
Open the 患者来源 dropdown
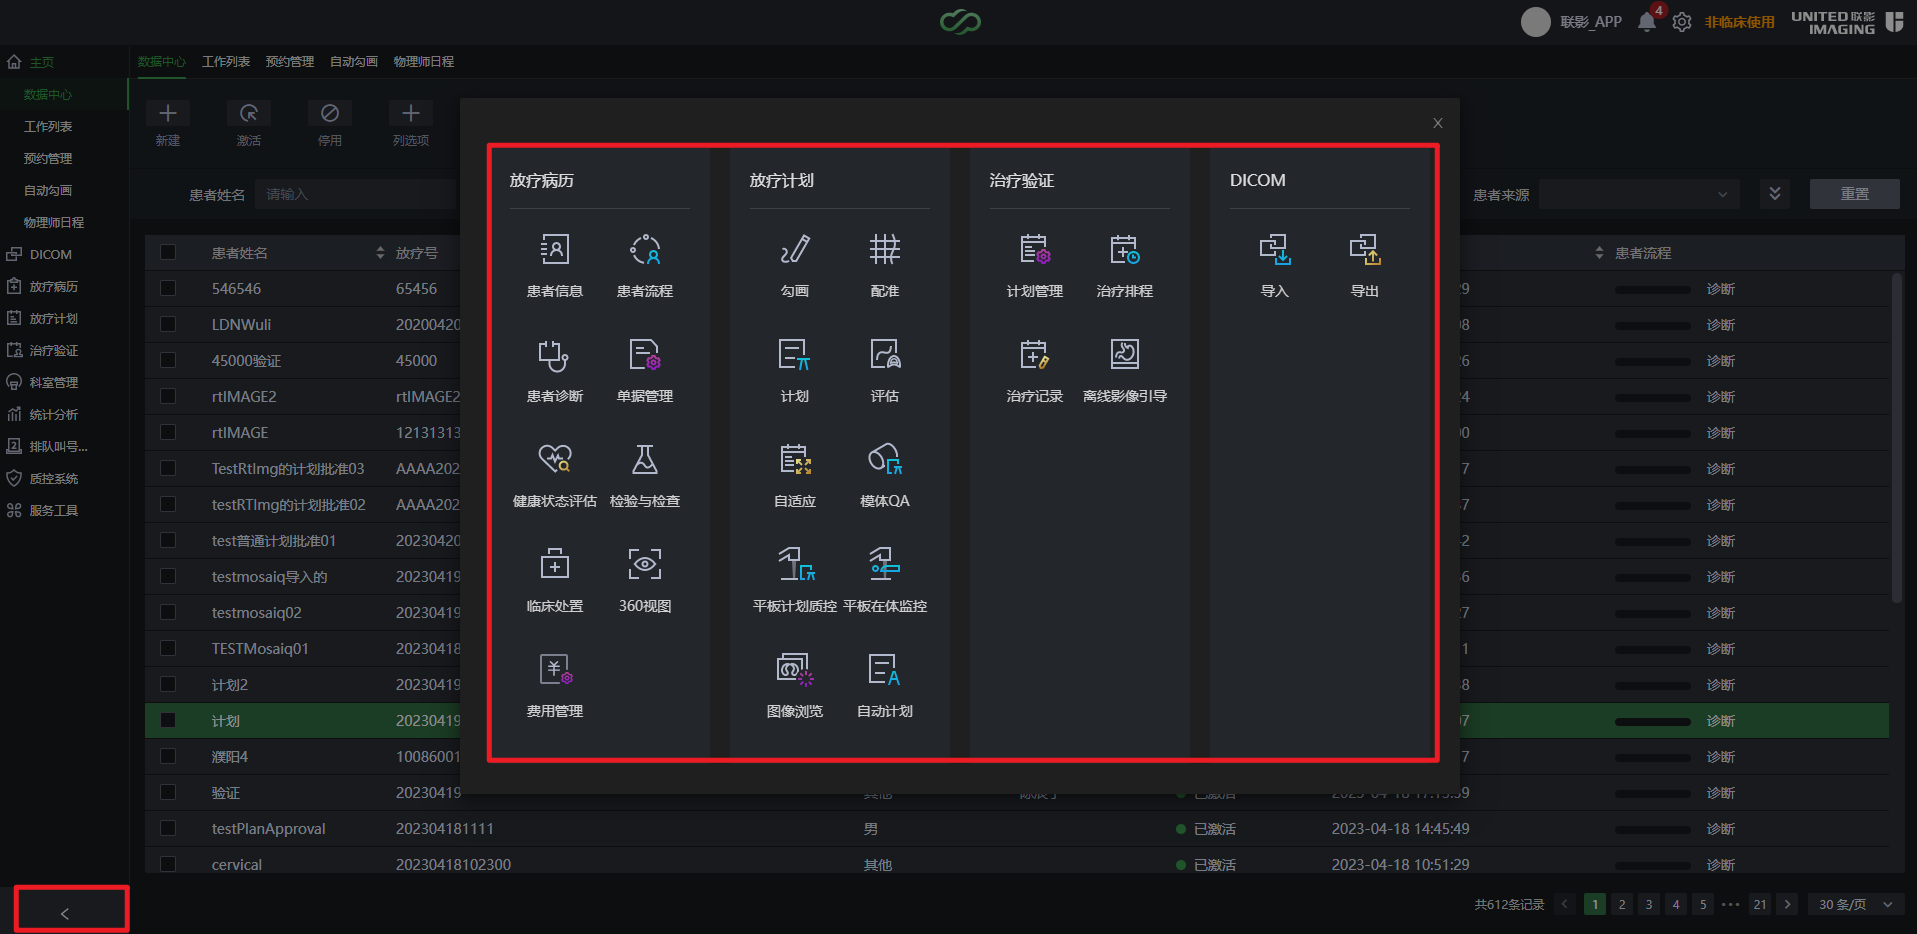click(1638, 195)
